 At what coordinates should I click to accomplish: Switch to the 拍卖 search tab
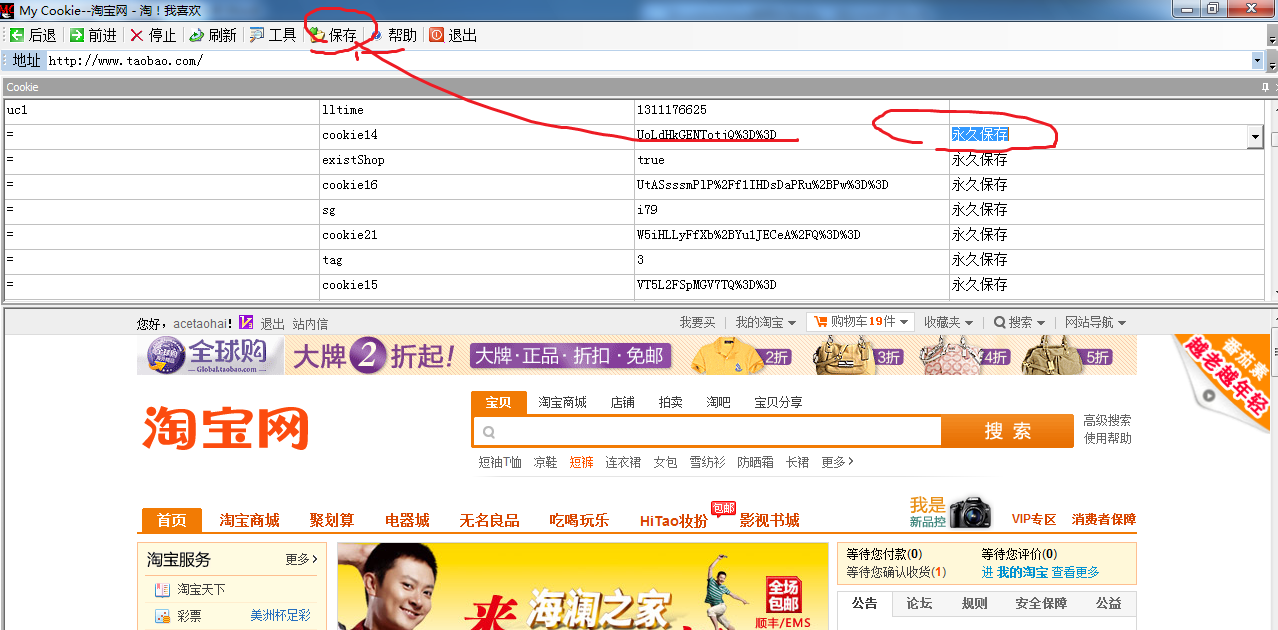(670, 402)
